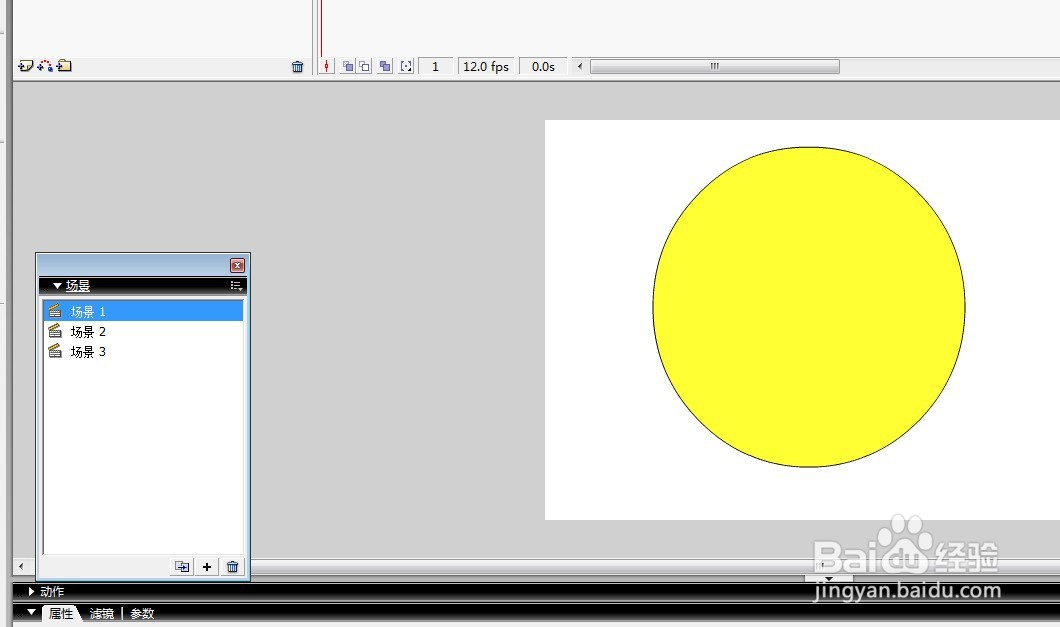Click the stage scroll left arrow
Image resolution: width=1060 pixels, height=627 pixels.
coord(22,566)
